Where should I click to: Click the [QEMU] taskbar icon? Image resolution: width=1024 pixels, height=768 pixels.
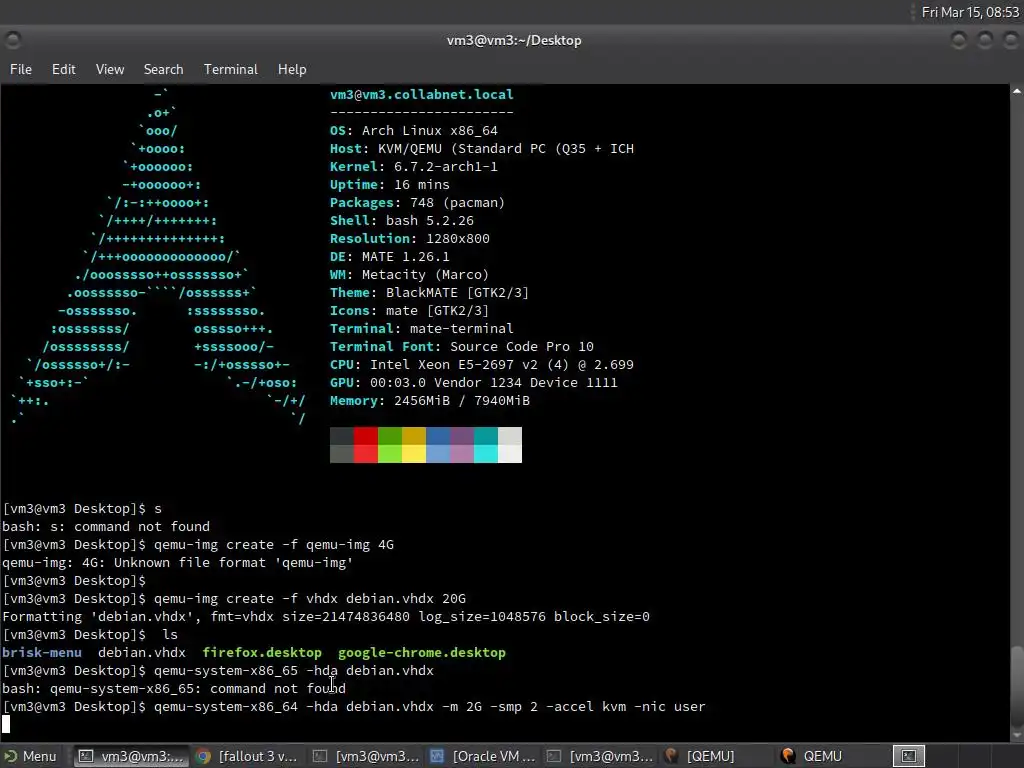pos(671,756)
